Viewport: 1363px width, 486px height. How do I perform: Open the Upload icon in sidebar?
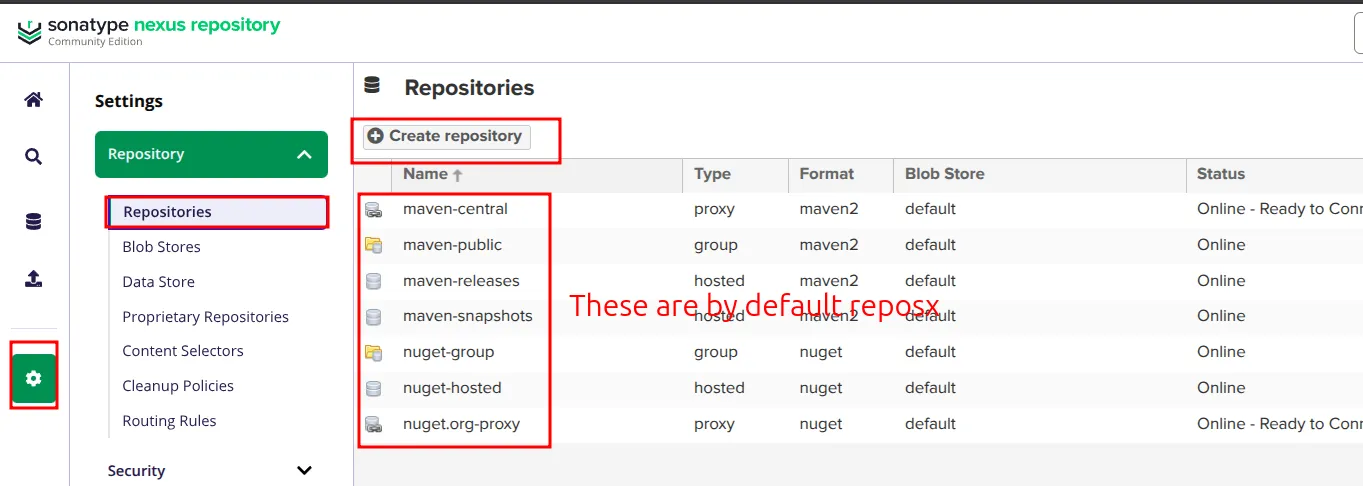33,279
